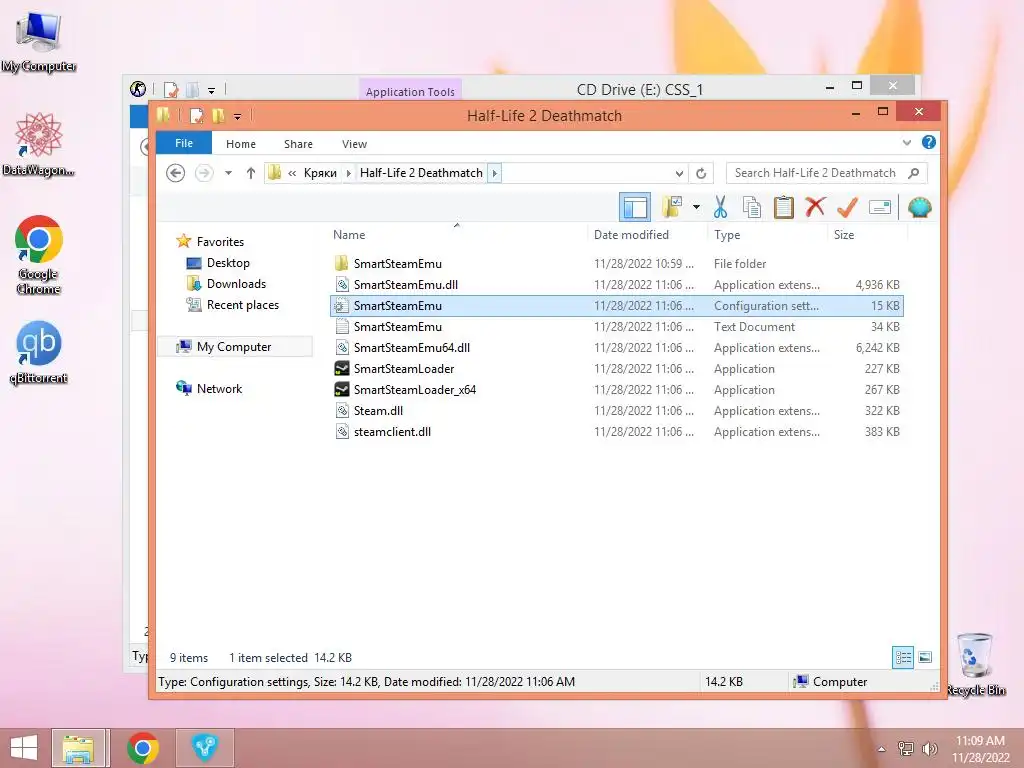1024x768 pixels.
Task: Click the Search Half-Life 2 Deathmatch field
Action: [826, 173]
